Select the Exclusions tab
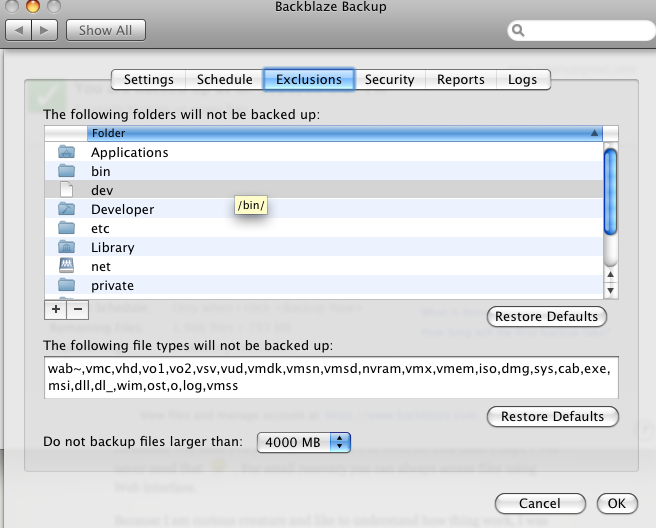Viewport: 656px width, 528px height. tap(309, 79)
